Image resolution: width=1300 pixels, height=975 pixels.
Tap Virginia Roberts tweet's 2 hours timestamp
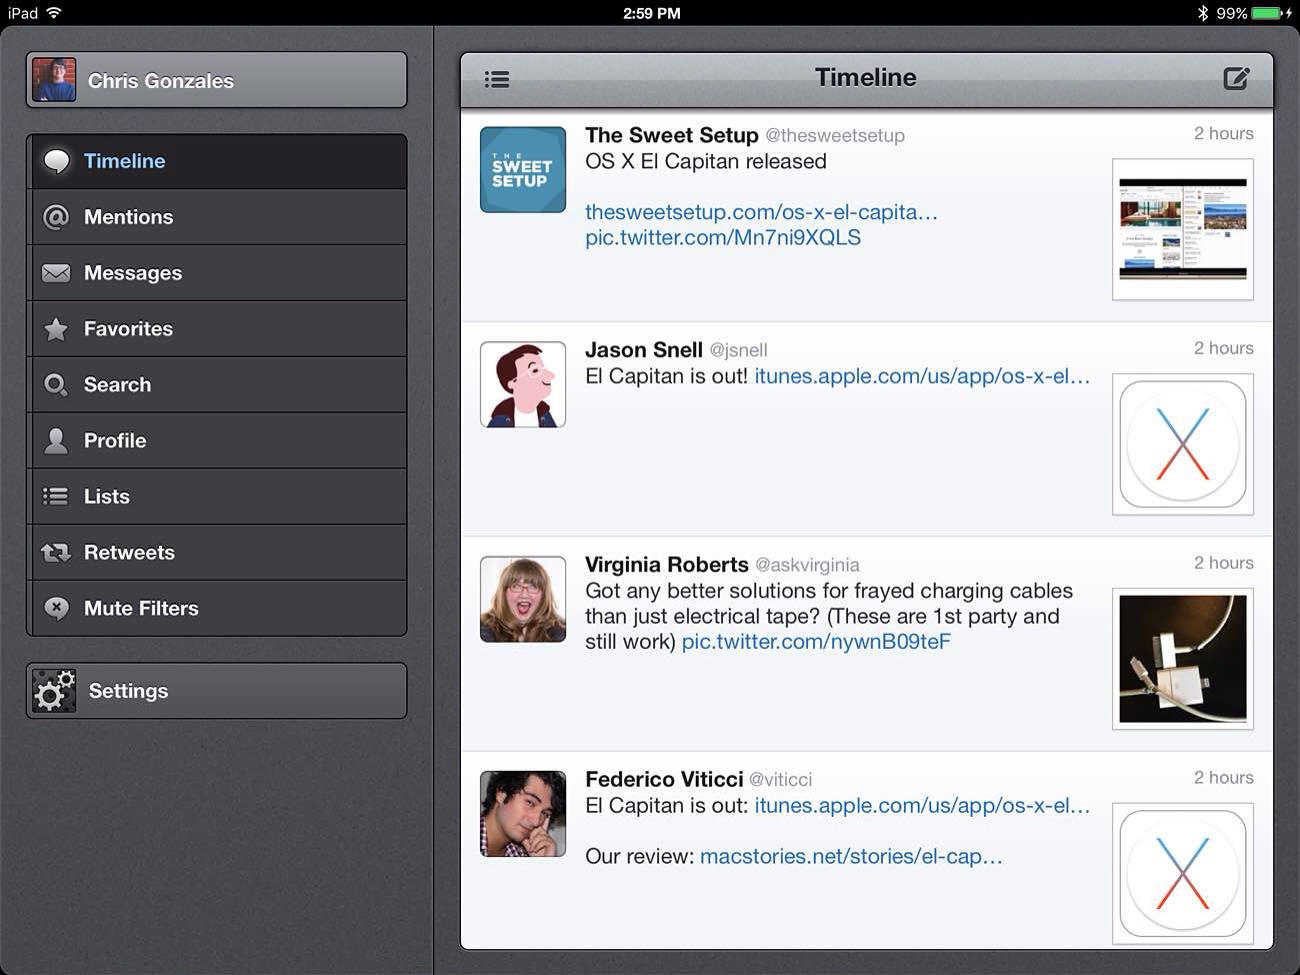tap(1224, 563)
